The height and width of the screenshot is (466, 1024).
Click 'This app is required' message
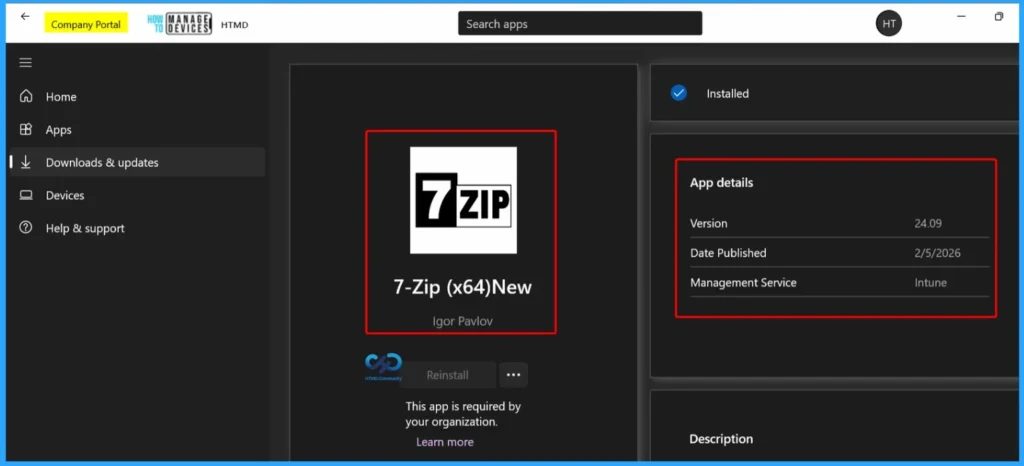pos(463,414)
